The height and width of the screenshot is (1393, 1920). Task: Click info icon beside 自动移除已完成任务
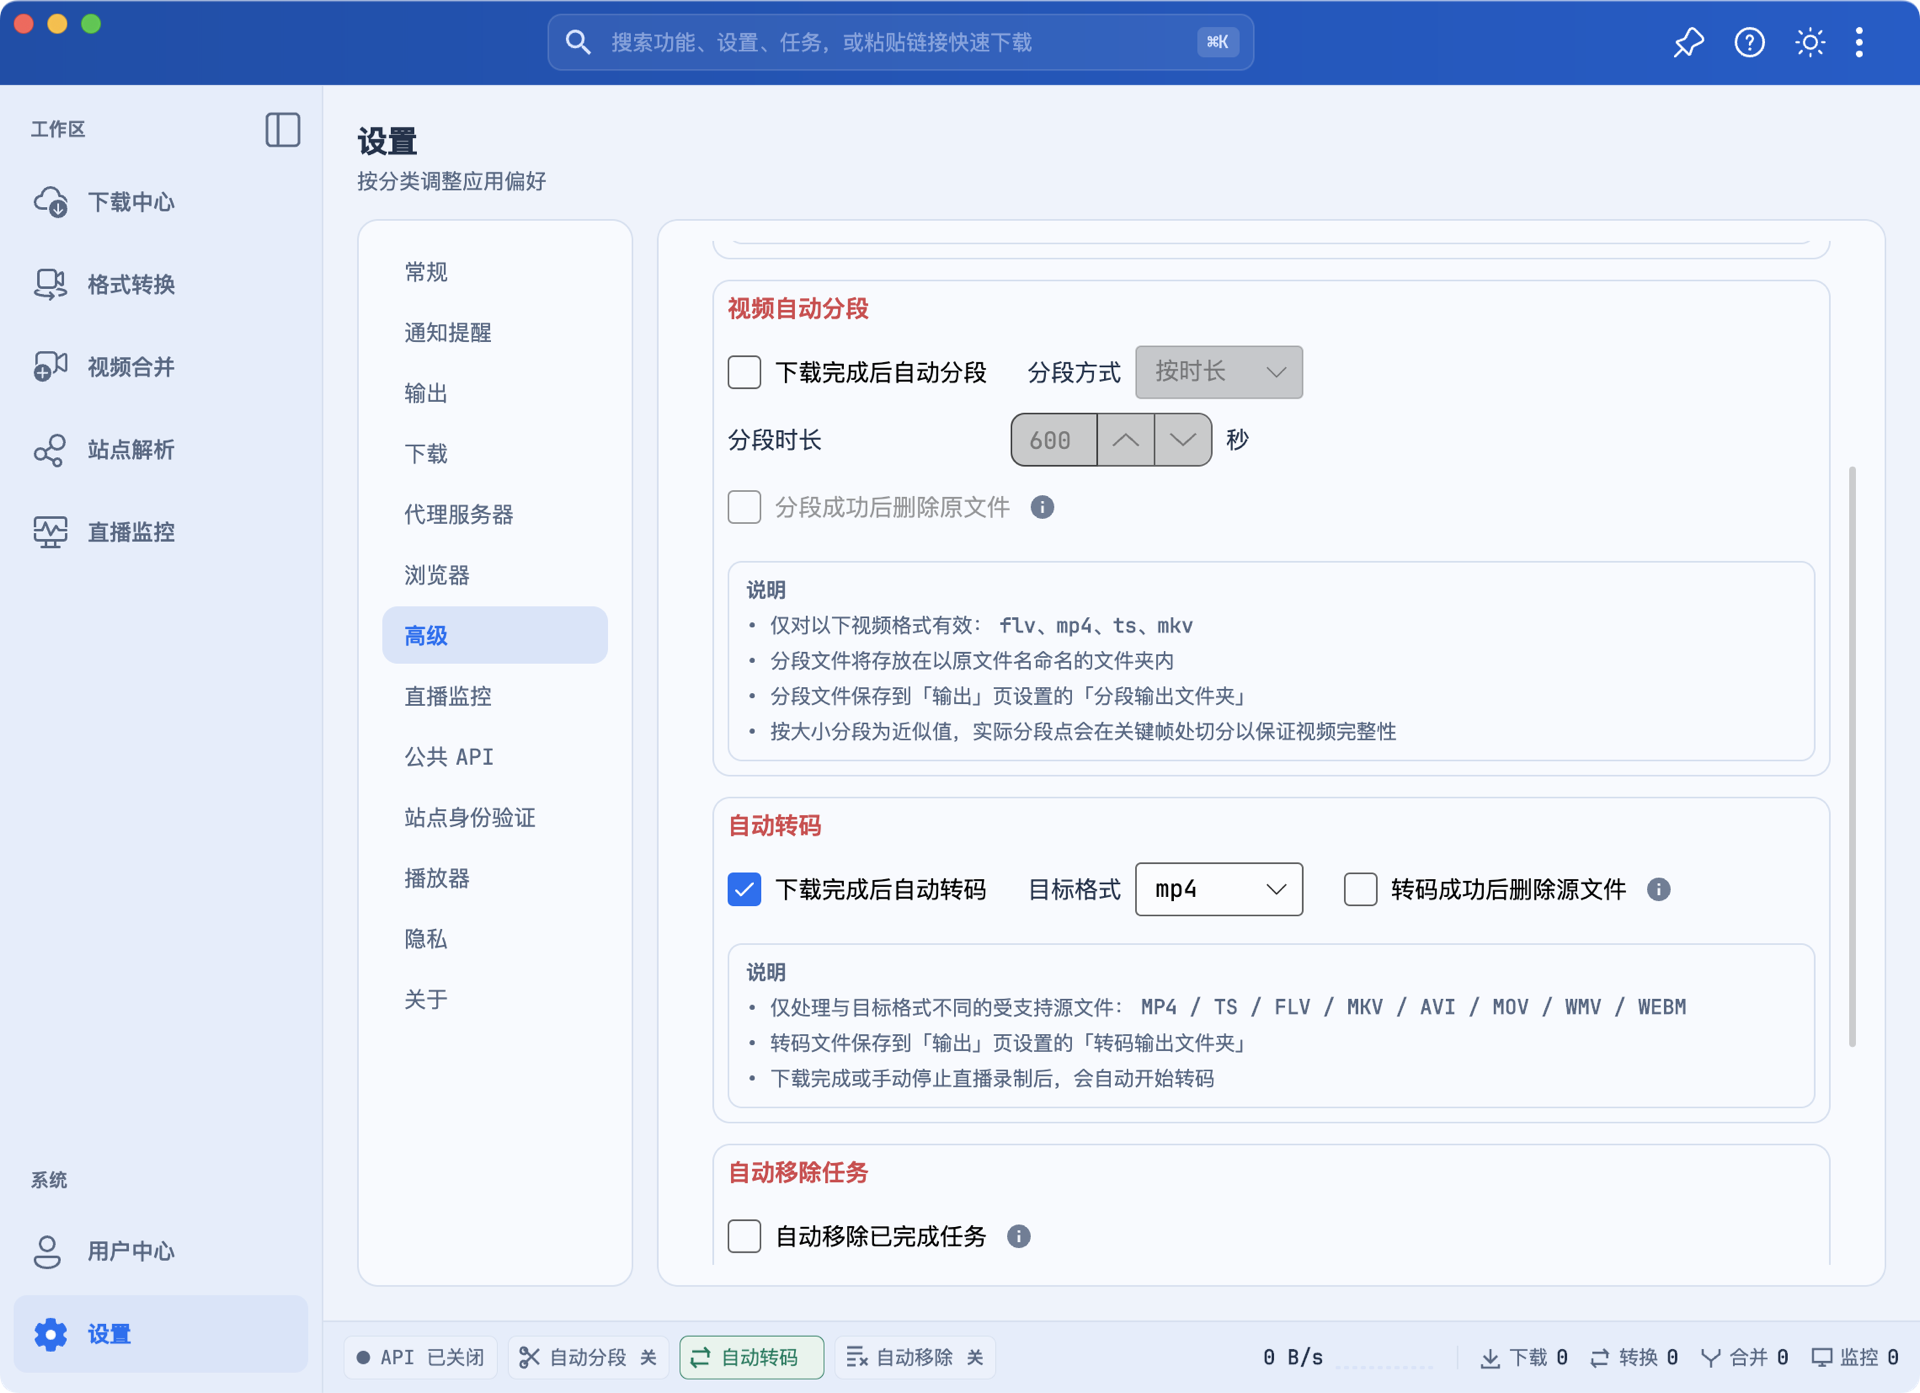pos(1018,1236)
